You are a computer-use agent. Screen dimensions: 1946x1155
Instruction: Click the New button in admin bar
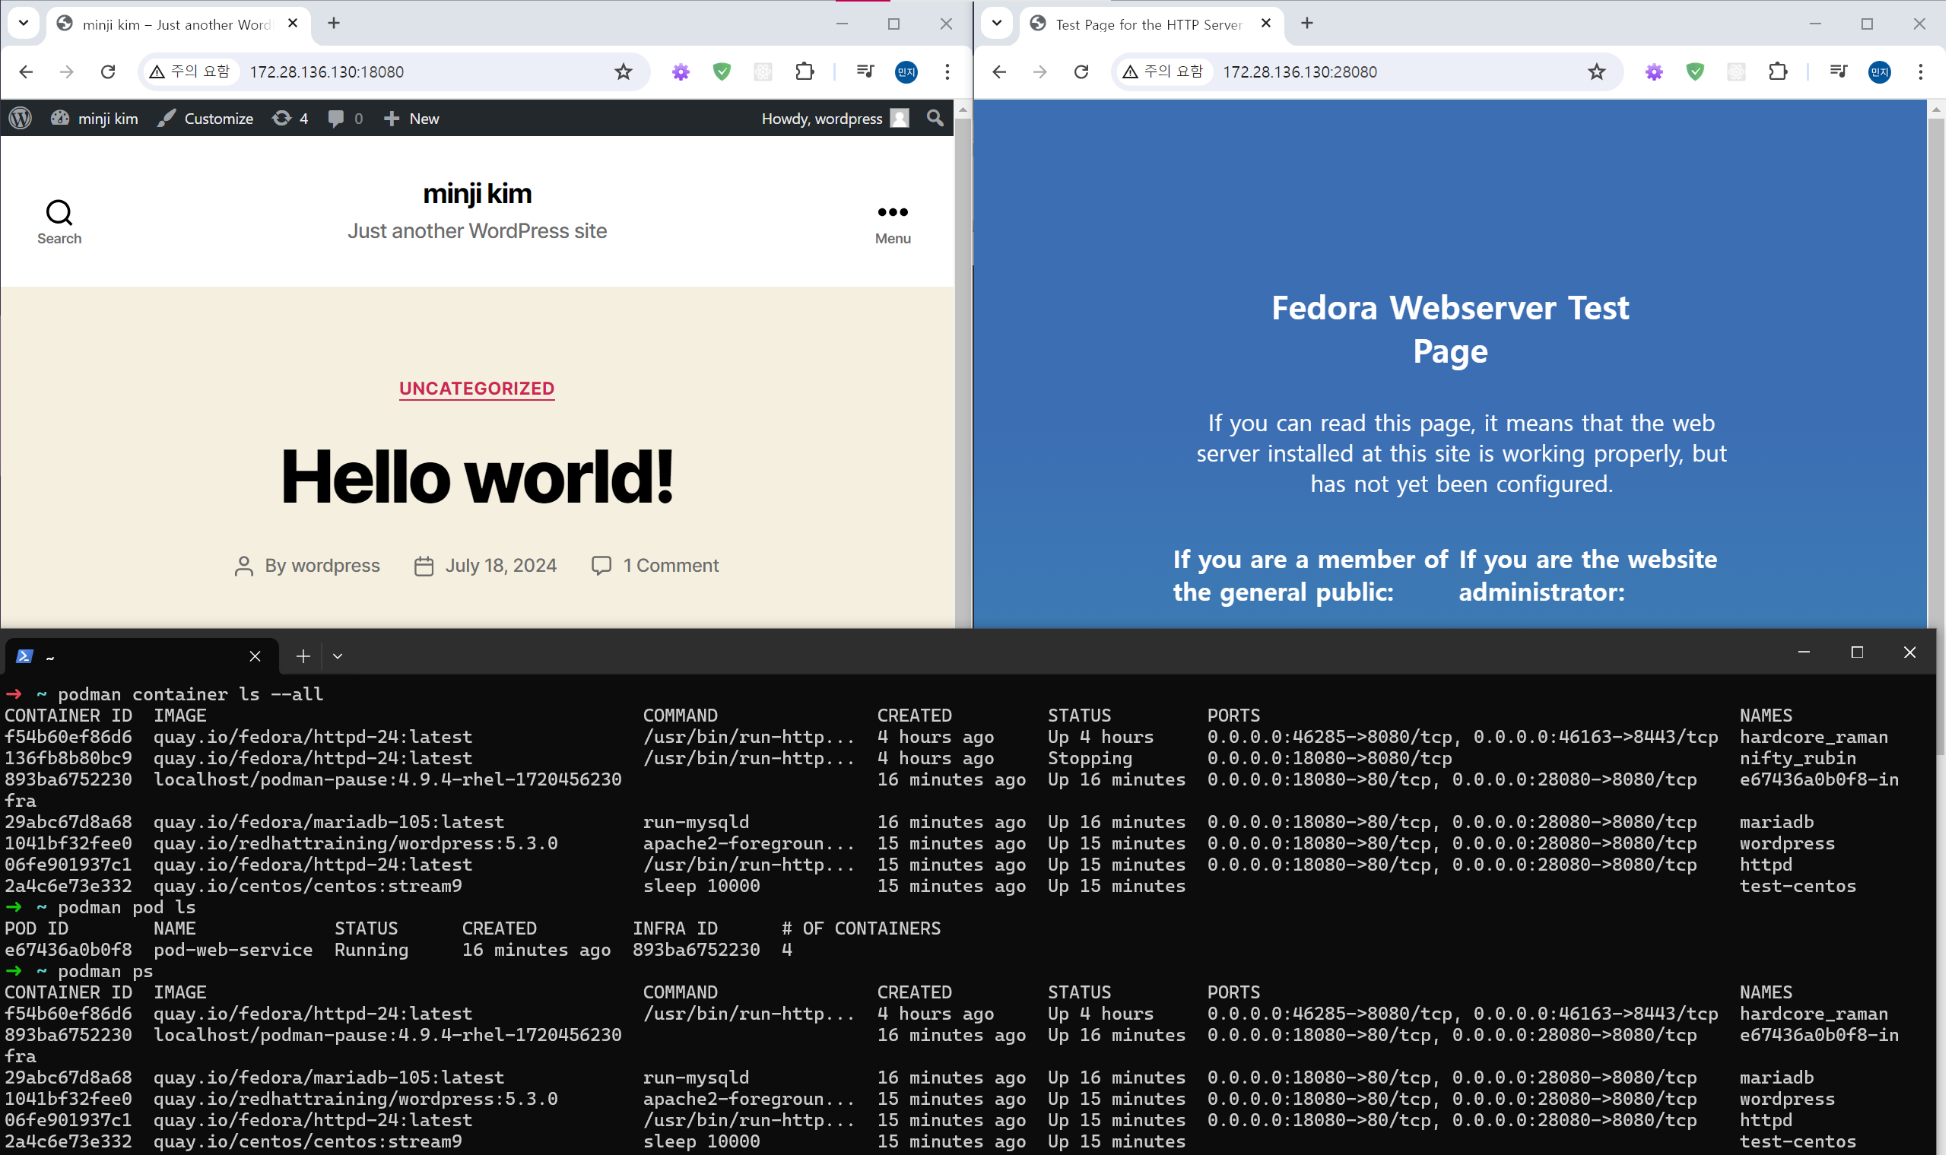tap(412, 118)
